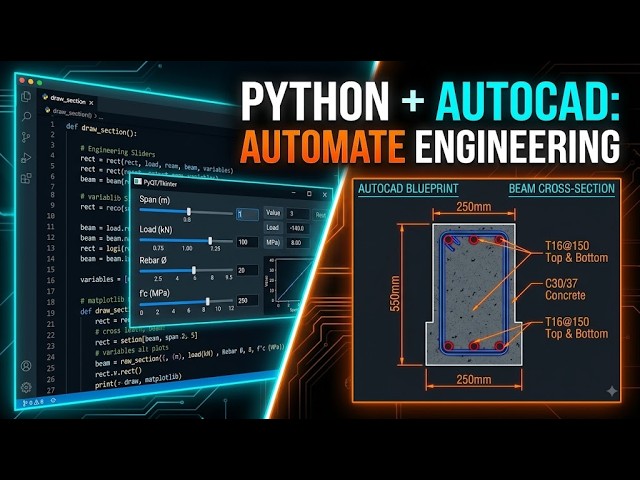Viewport: 640px width, 480px height.
Task: Click the "C30/37 Concrete" annotation
Action: [x=565, y=289]
